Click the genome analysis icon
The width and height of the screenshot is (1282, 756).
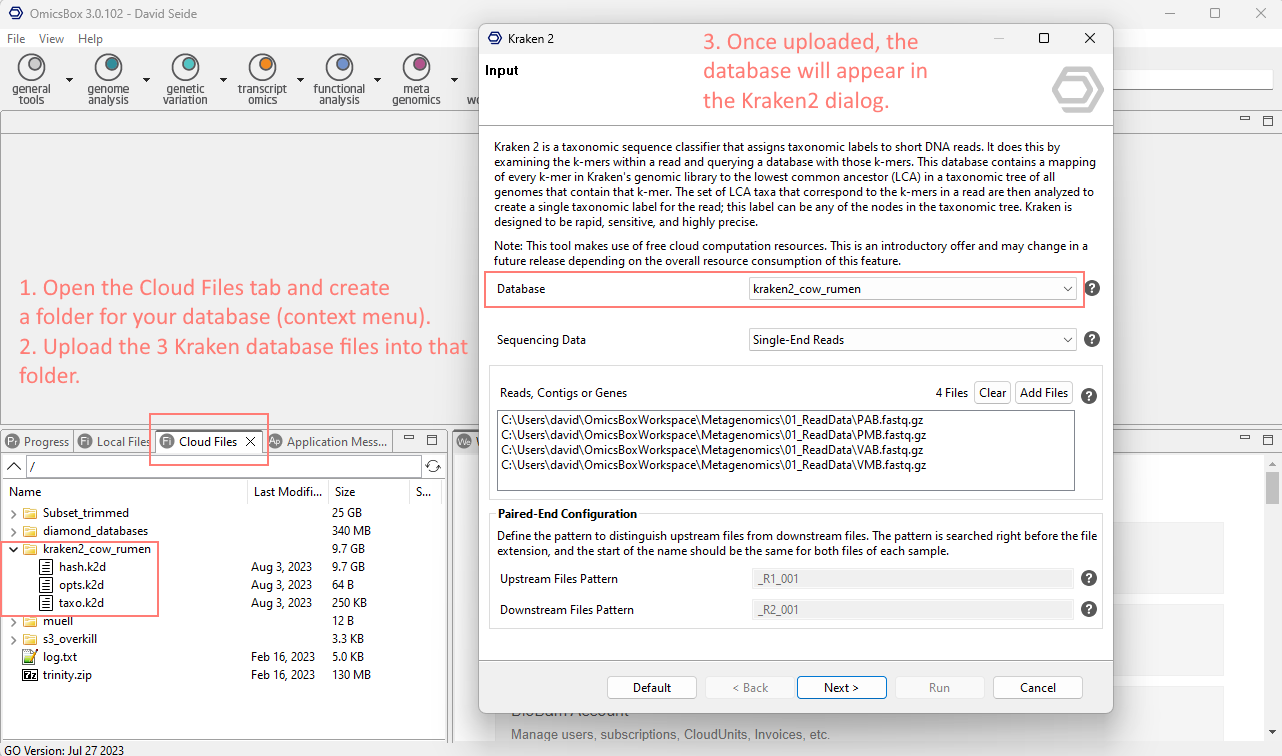tap(108, 68)
